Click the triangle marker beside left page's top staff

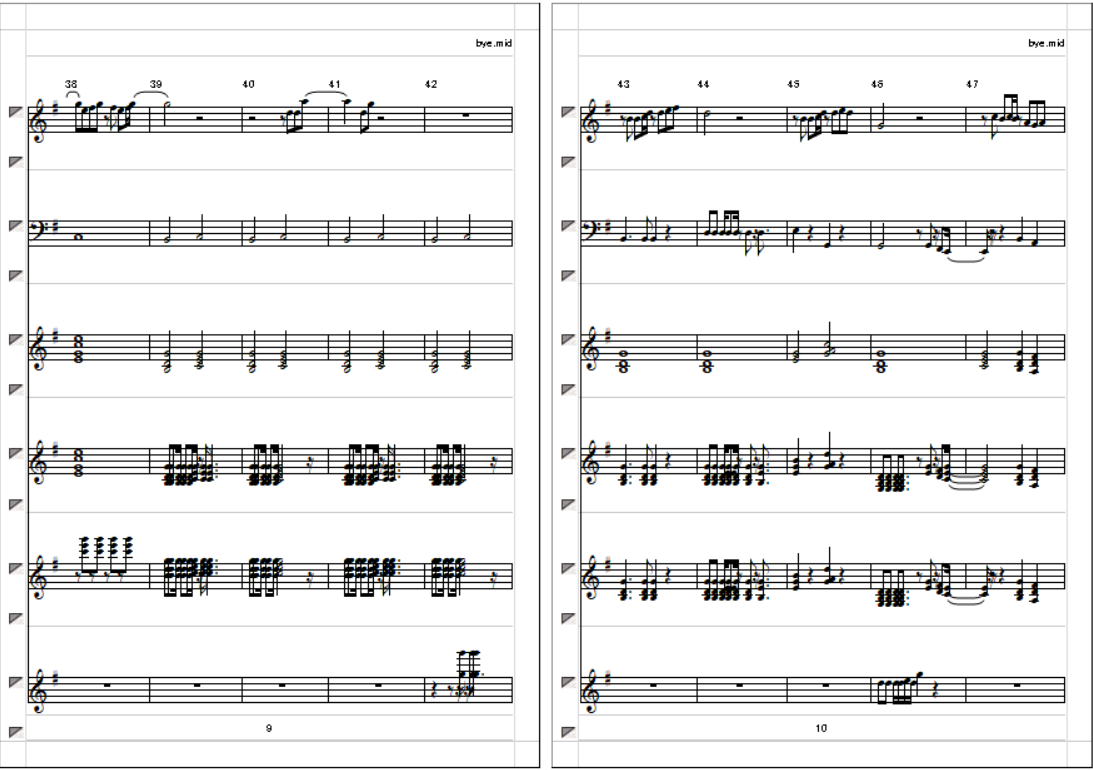pyautogui.click(x=15, y=112)
